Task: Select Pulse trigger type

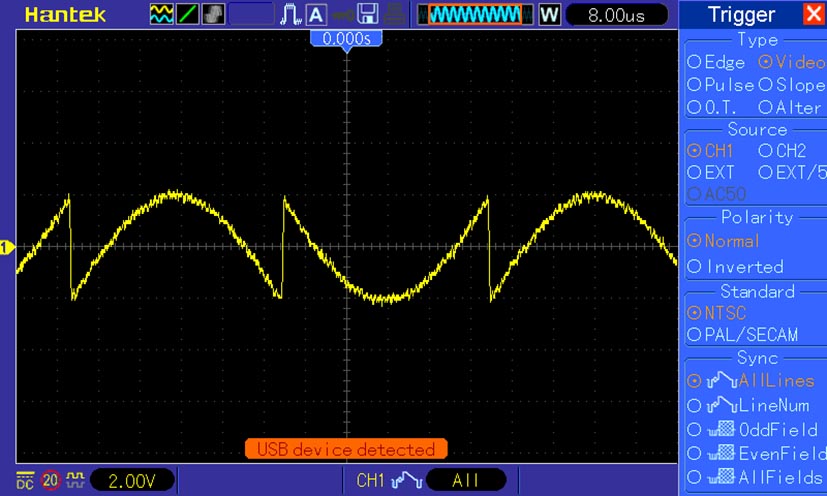Action: click(694, 85)
